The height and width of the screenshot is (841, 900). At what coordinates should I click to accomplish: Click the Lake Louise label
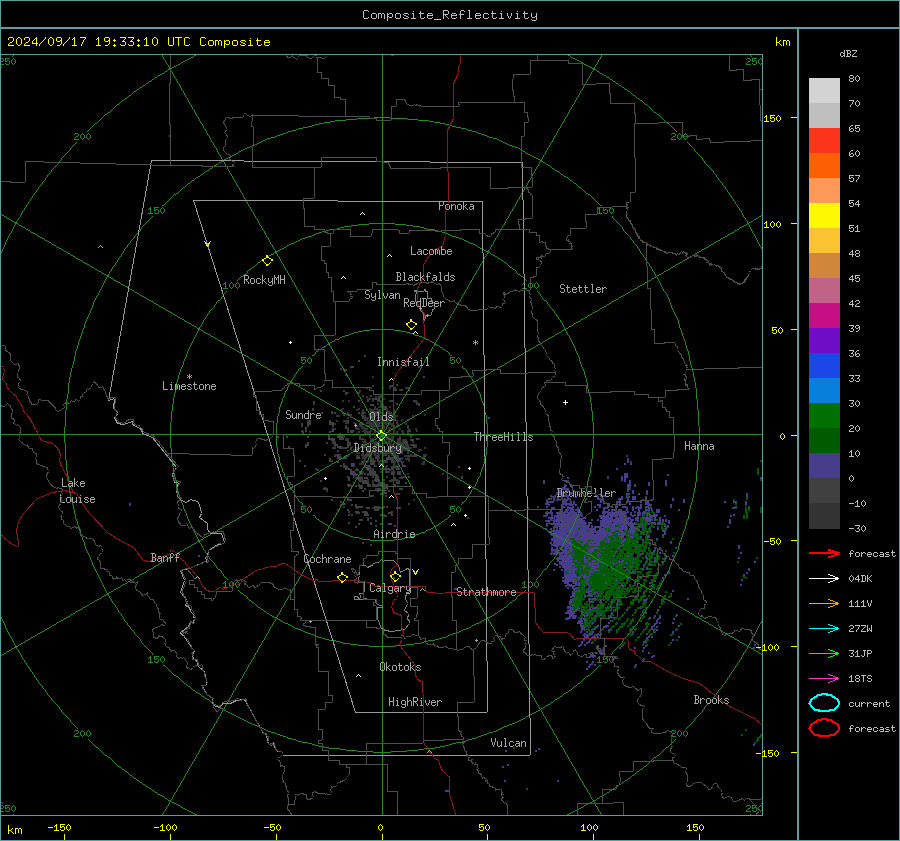77,491
